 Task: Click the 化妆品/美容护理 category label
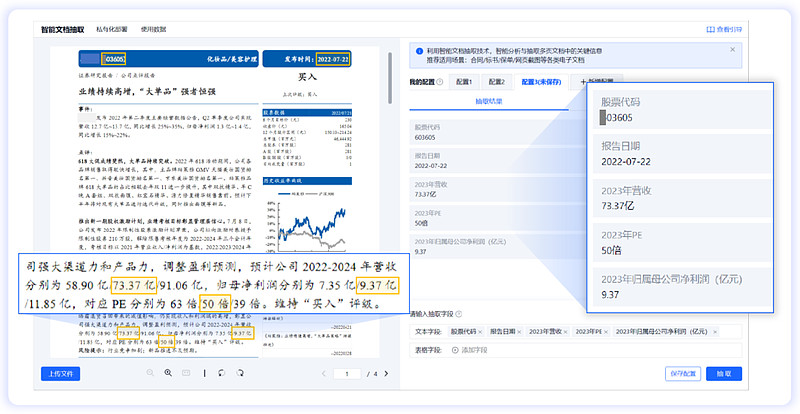232,59
